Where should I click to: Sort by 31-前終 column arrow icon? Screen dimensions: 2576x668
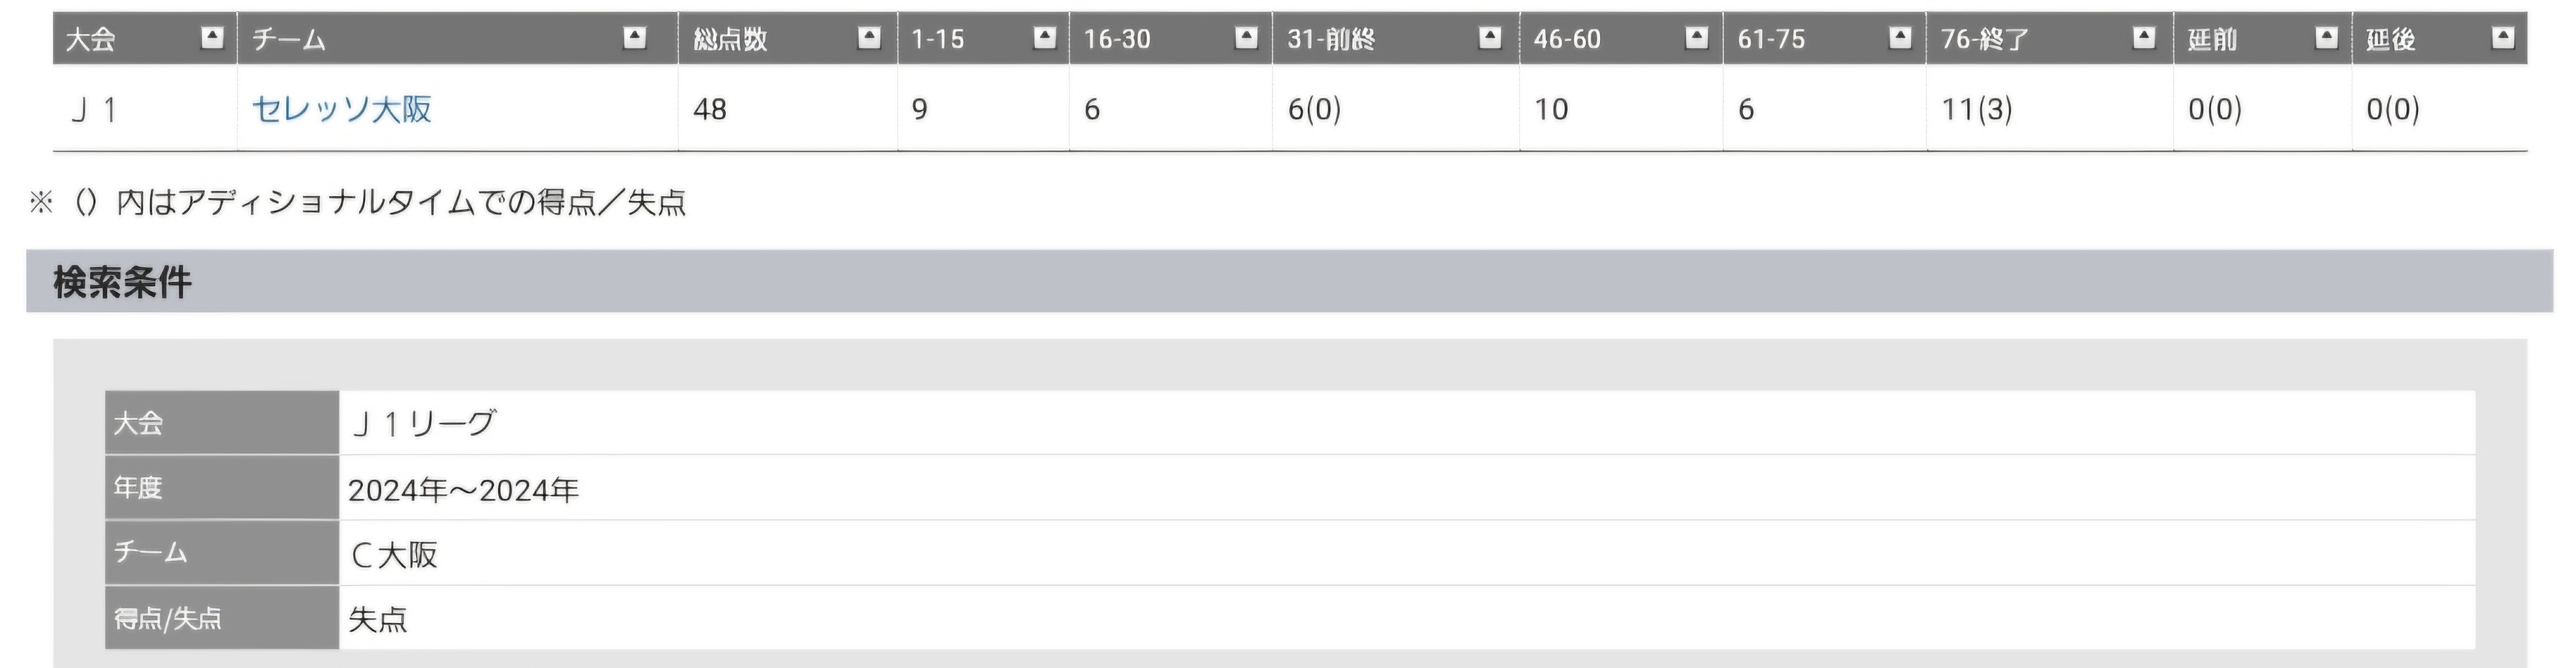(x=1490, y=38)
